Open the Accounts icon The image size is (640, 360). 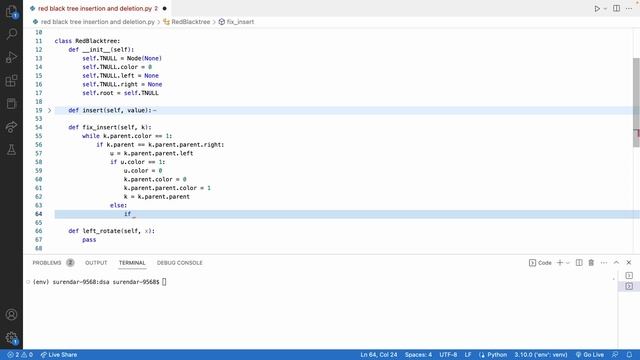11,315
